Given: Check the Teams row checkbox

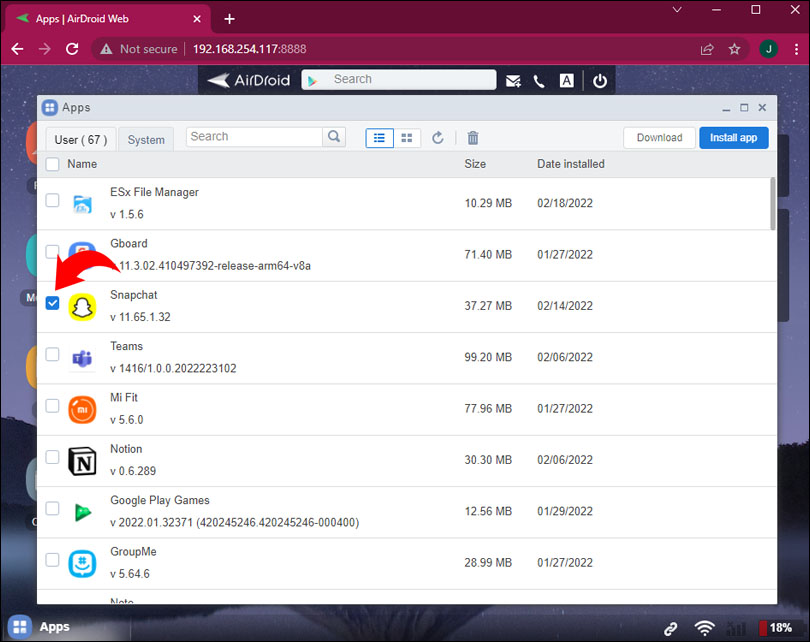Looking at the screenshot, I should [x=52, y=354].
